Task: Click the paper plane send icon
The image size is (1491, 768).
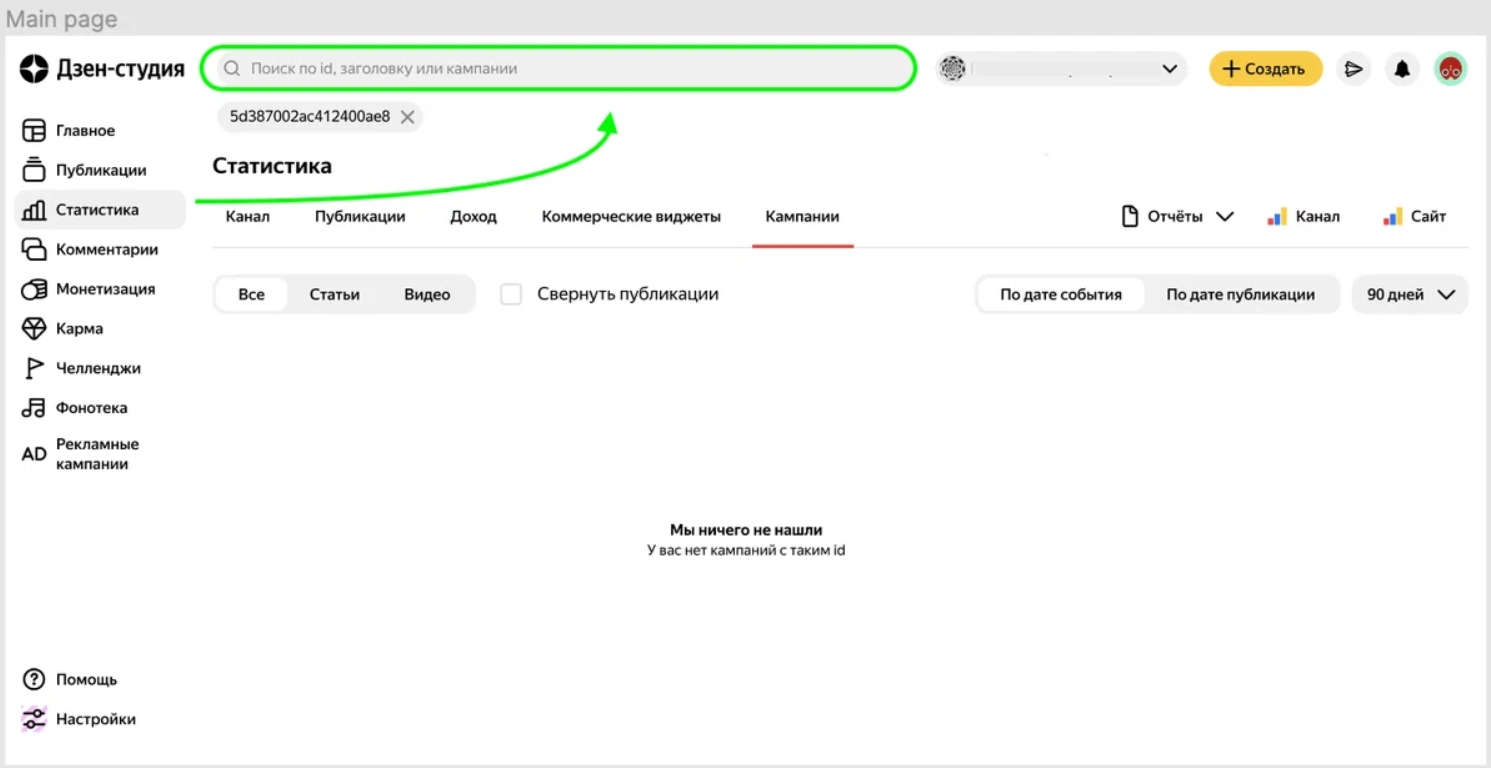Action: click(x=1353, y=69)
